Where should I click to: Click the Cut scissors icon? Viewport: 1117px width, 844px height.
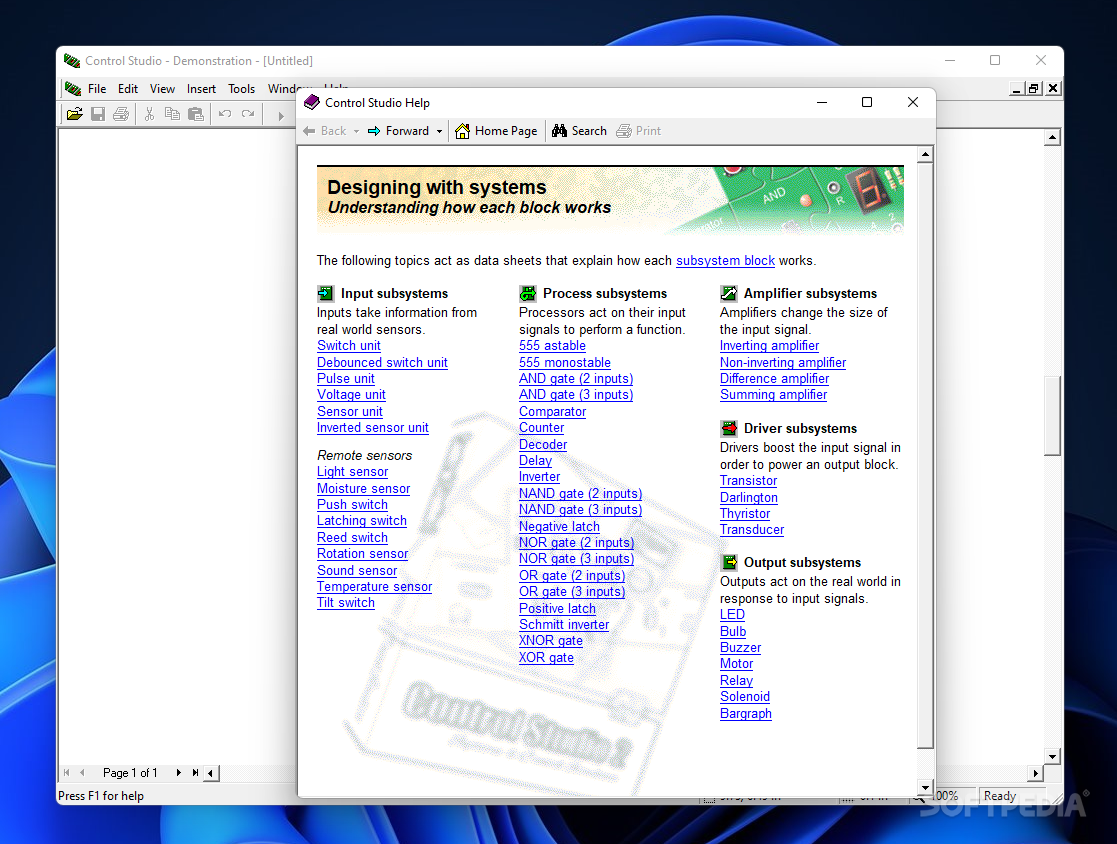(150, 114)
